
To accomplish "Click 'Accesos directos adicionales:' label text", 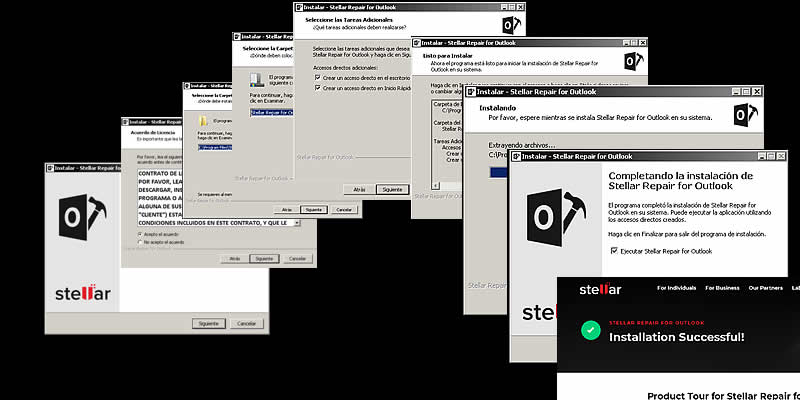I will (345, 67).
